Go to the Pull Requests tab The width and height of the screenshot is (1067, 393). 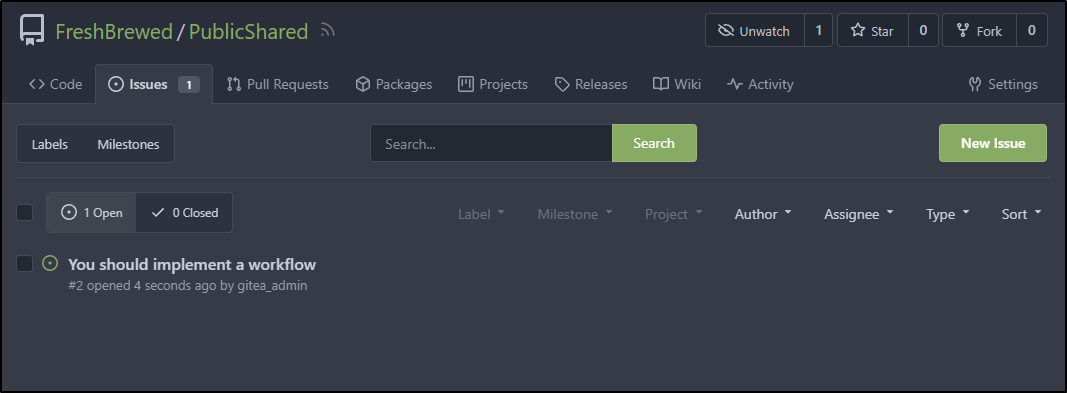pos(278,84)
